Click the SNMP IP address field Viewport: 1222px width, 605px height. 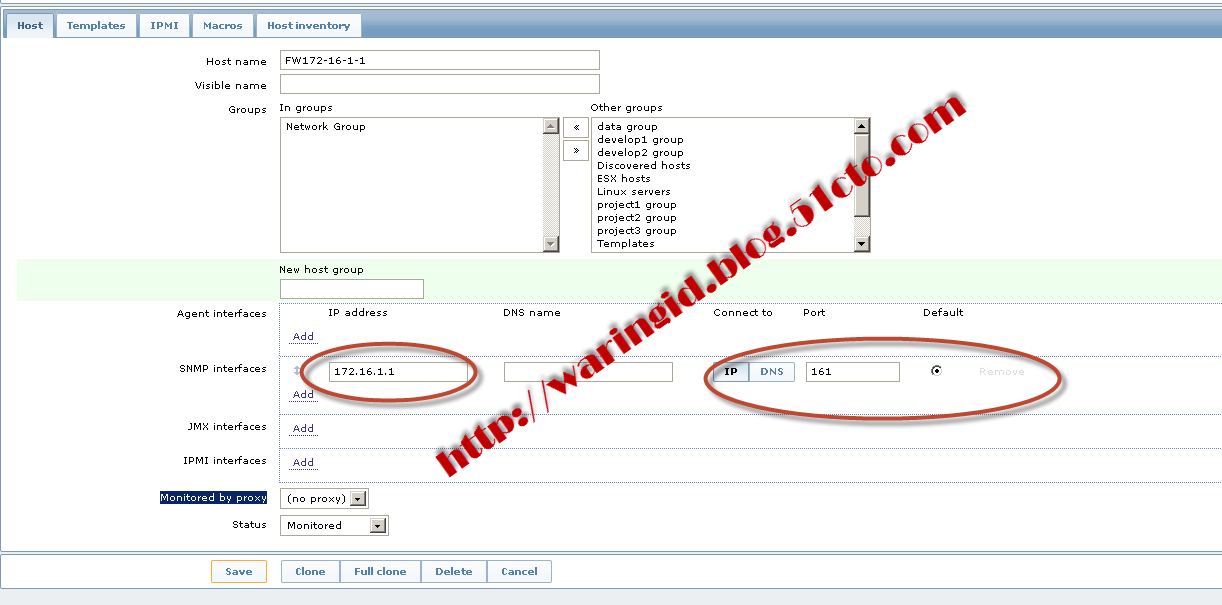(399, 372)
